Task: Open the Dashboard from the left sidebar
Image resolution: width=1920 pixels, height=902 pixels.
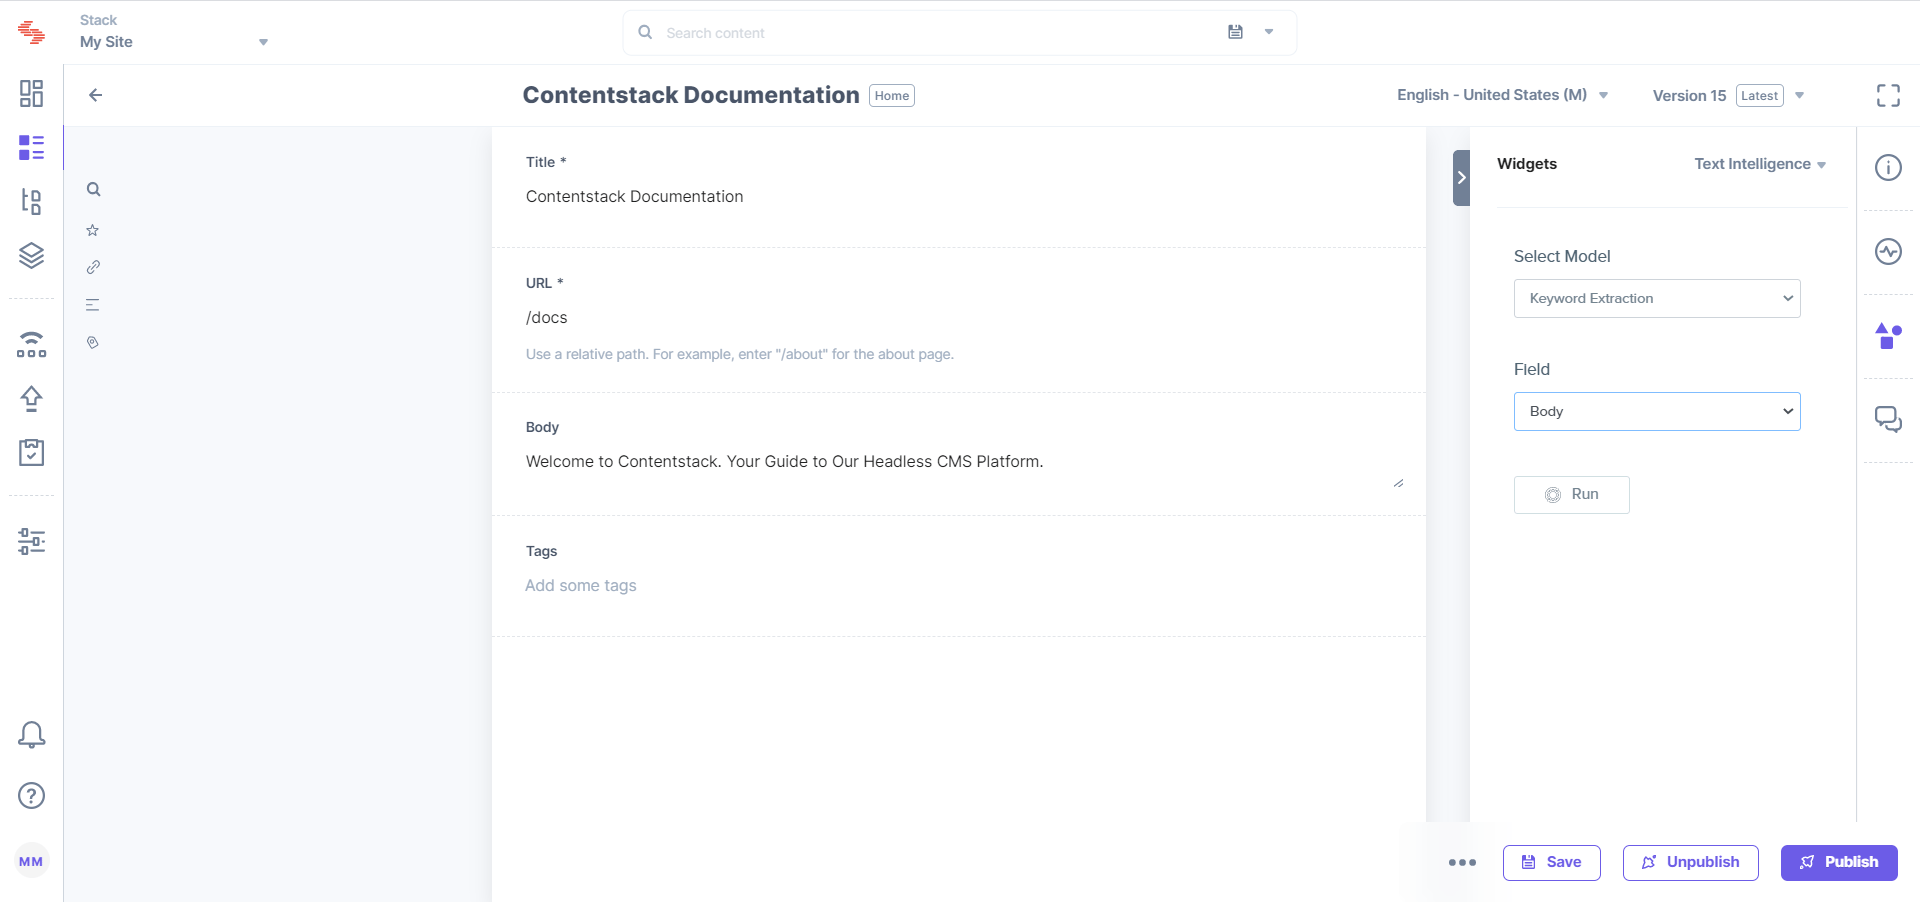Action: click(x=31, y=93)
